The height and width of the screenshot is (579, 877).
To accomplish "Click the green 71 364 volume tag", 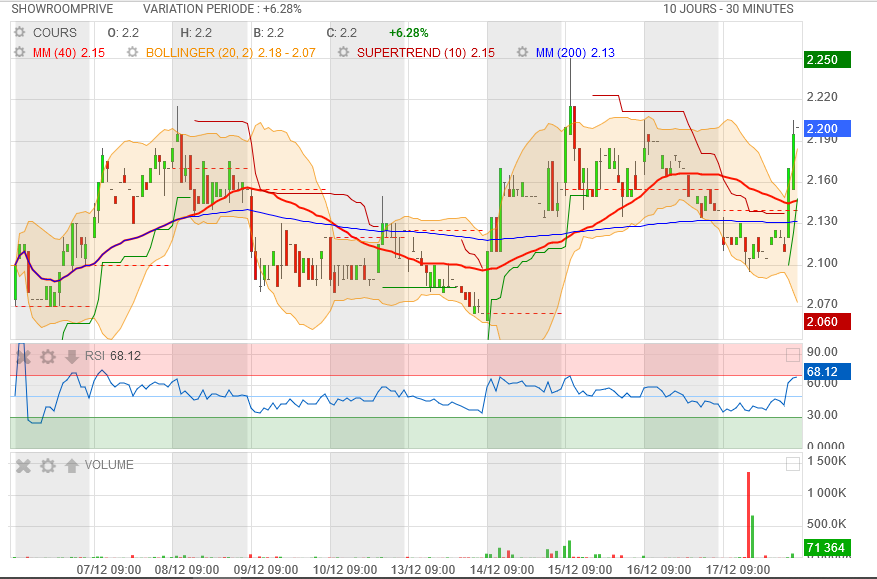I will tap(827, 548).
